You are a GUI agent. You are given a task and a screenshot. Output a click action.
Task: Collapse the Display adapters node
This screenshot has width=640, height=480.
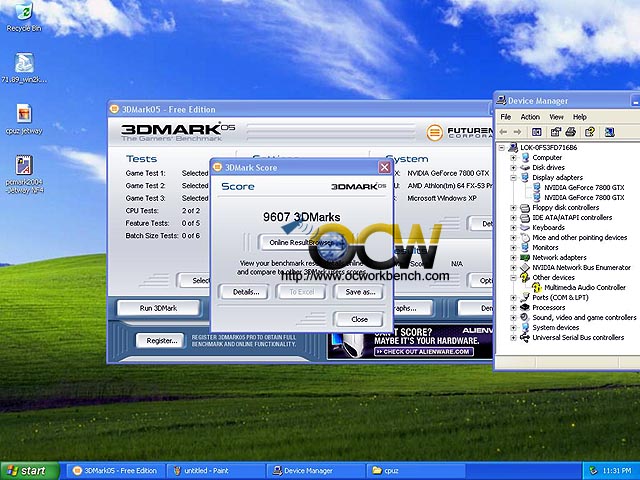coord(513,178)
